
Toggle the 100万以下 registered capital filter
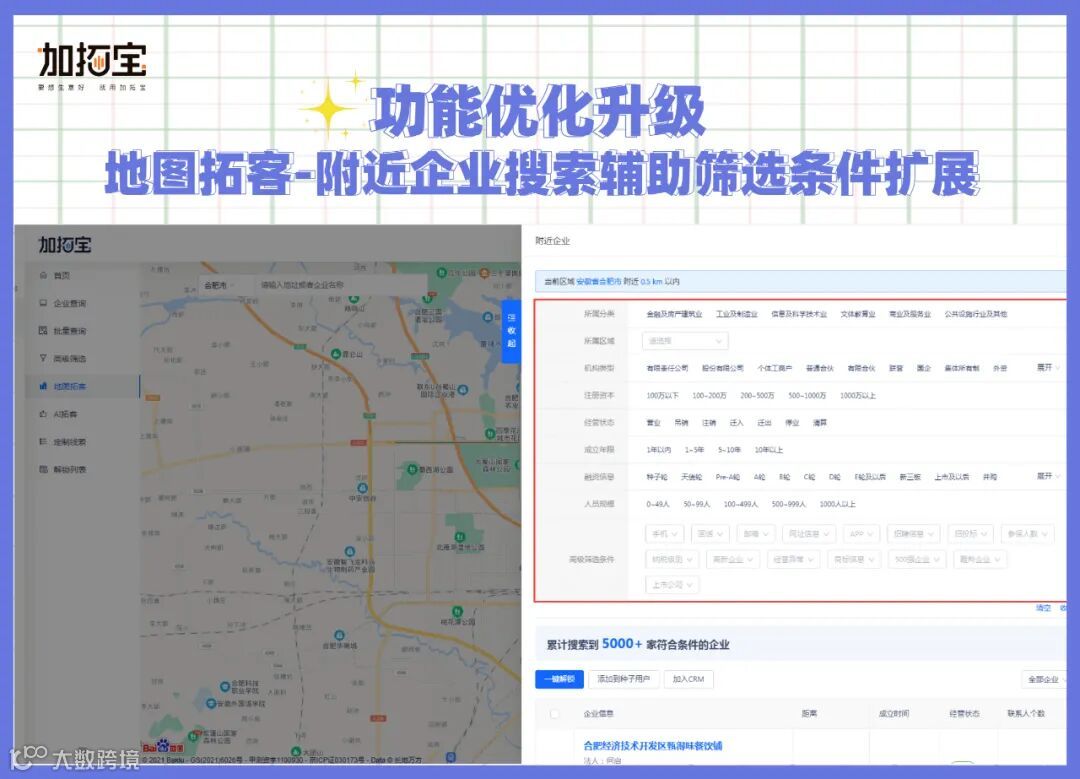click(662, 395)
